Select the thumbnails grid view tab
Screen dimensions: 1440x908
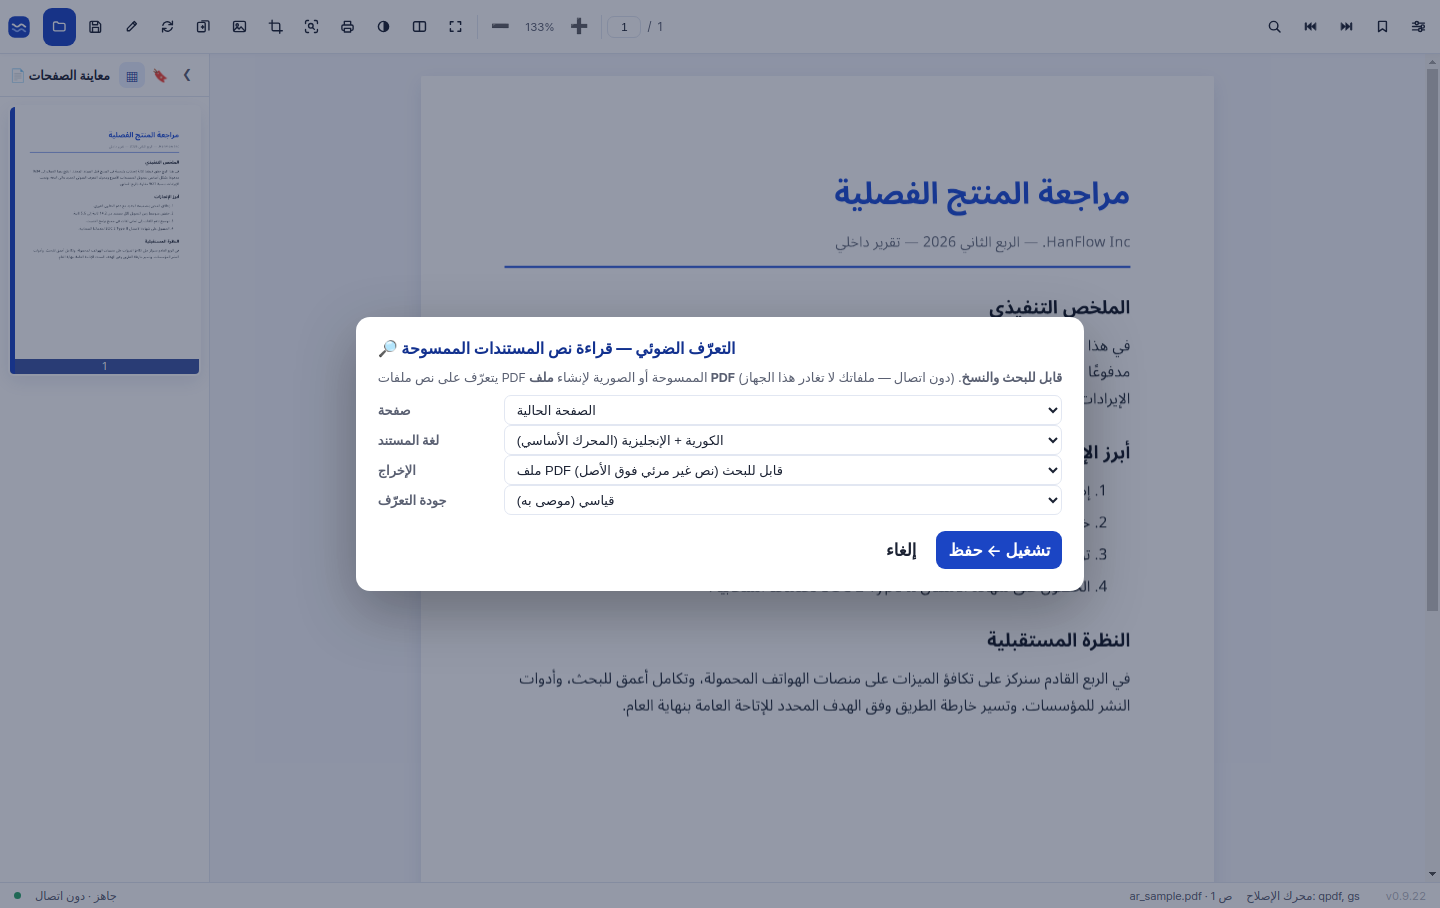pyautogui.click(x=132, y=75)
